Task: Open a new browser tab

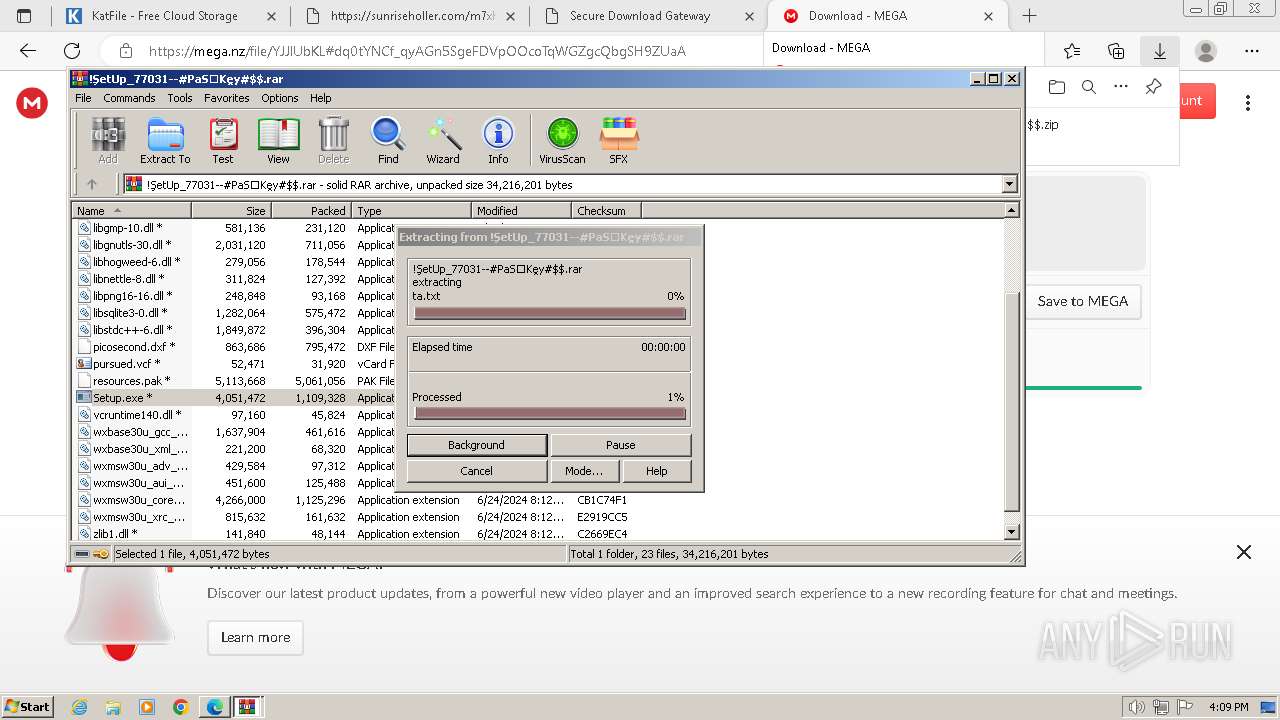Action: pos(1029,16)
